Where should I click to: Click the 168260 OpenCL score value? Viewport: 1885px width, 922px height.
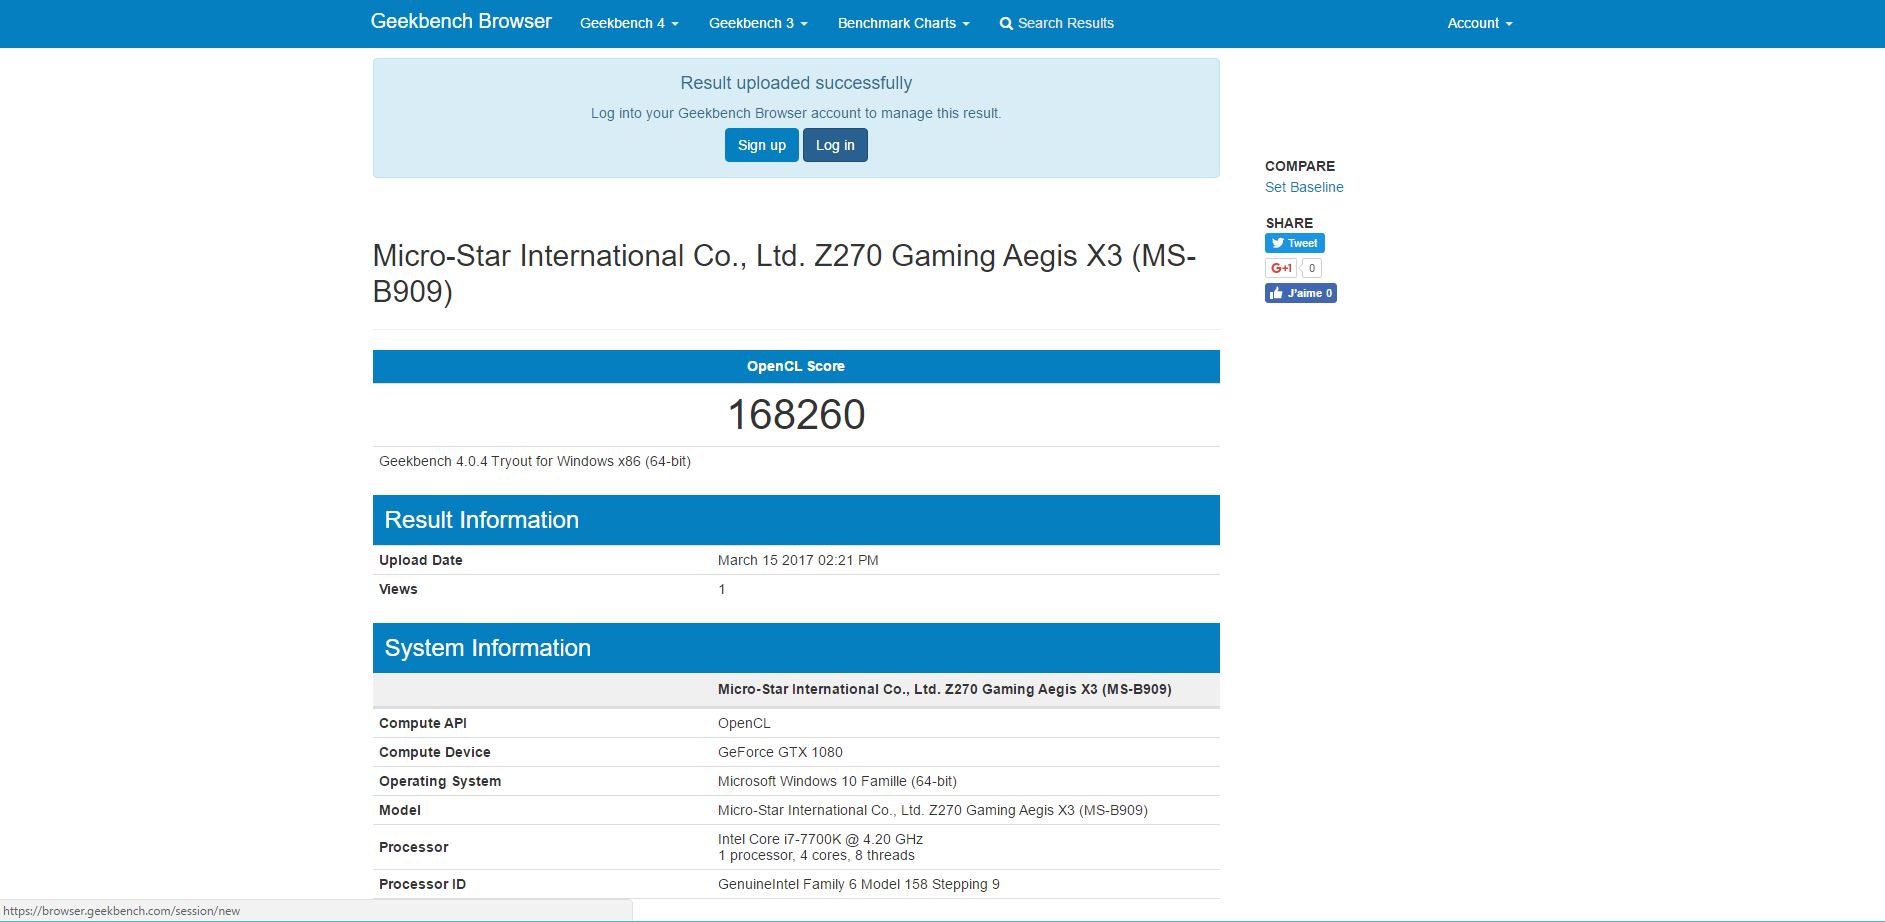pyautogui.click(x=796, y=415)
